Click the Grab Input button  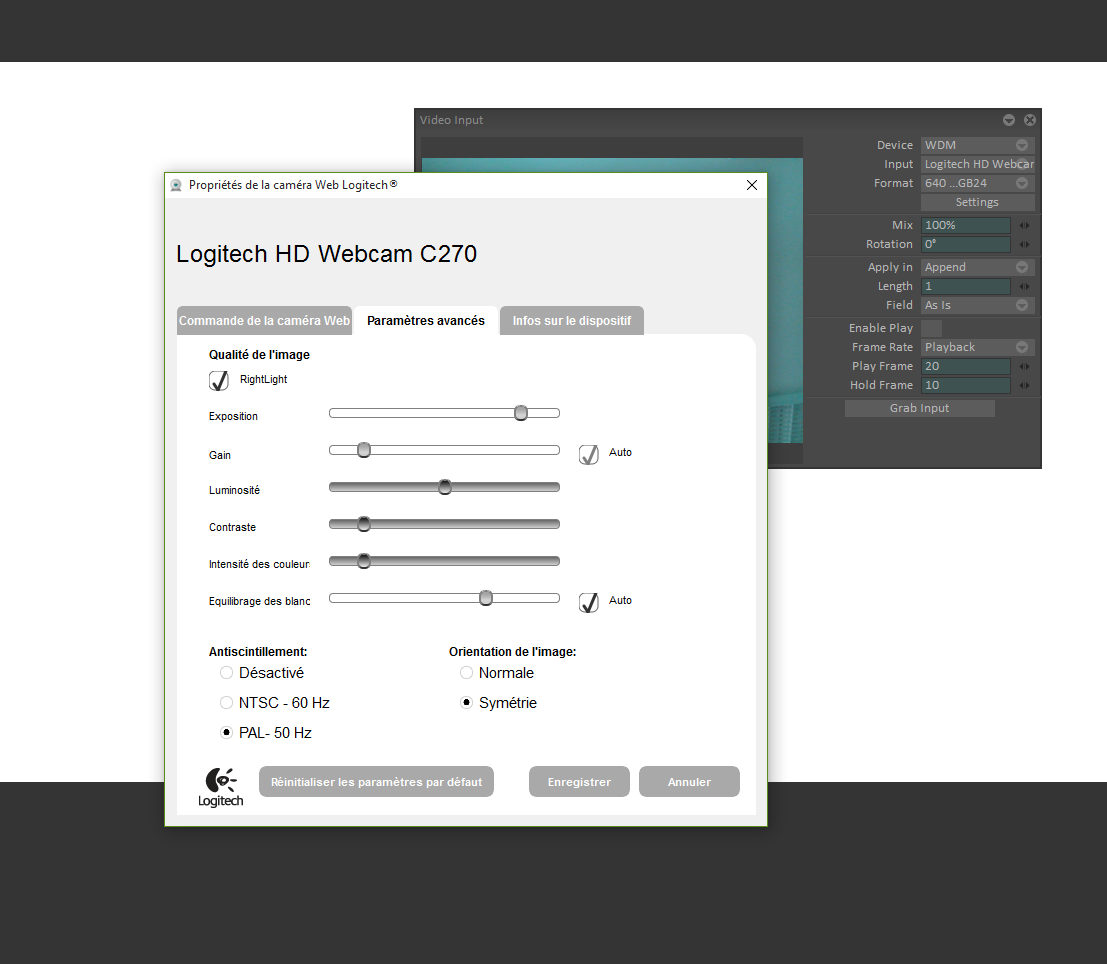click(920, 408)
